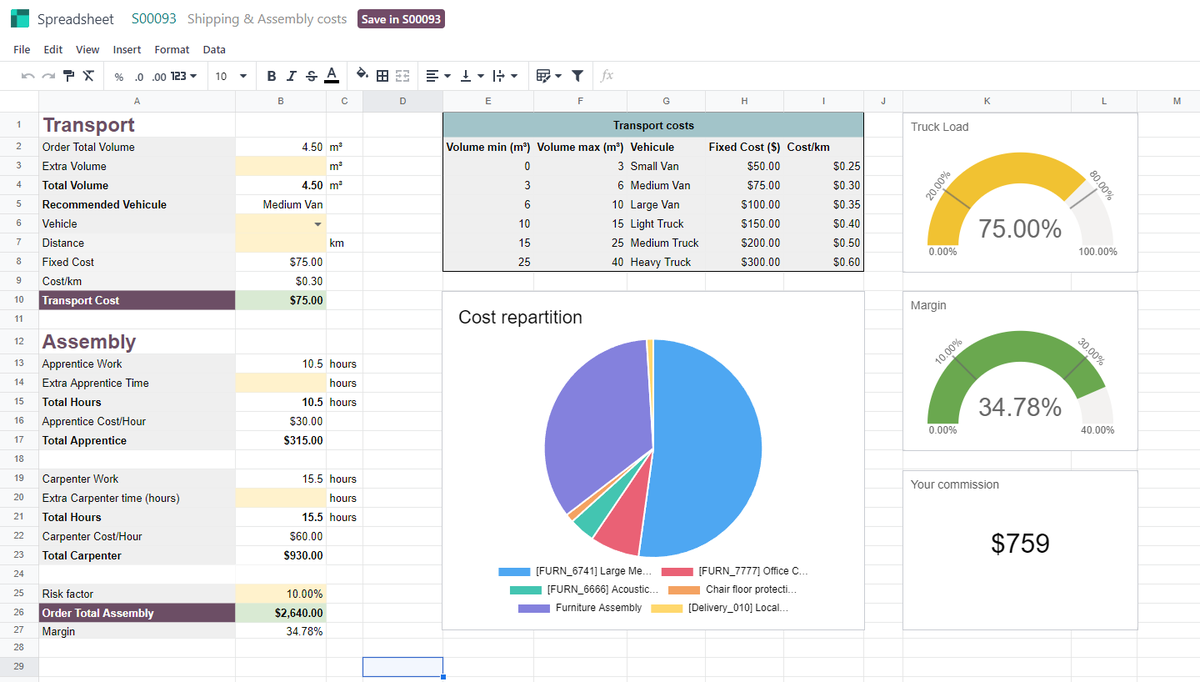This screenshot has width=1200, height=682.
Task: Click the Undo arrow icon
Action: point(27,76)
